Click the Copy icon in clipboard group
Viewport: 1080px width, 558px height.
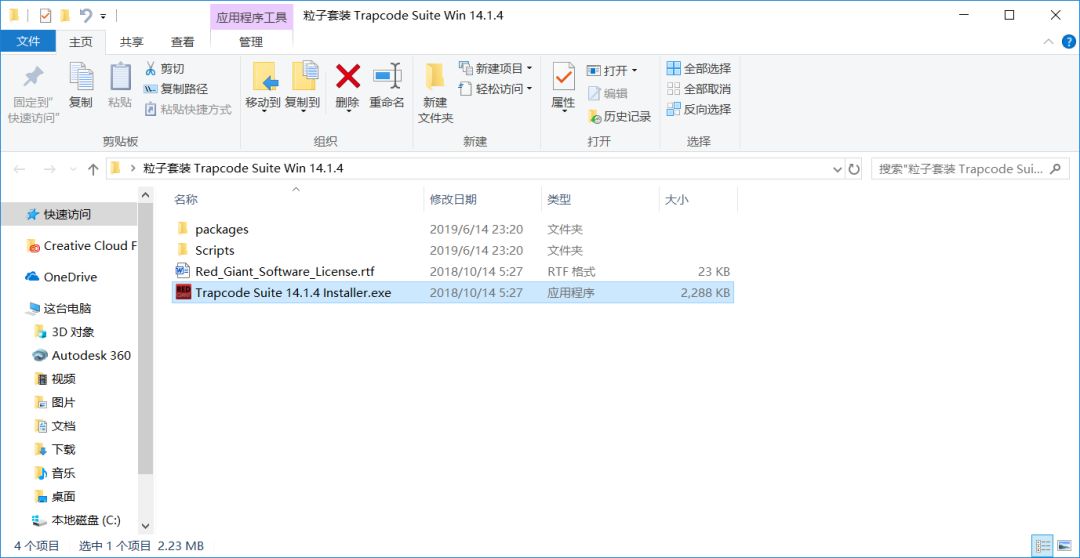tap(81, 77)
